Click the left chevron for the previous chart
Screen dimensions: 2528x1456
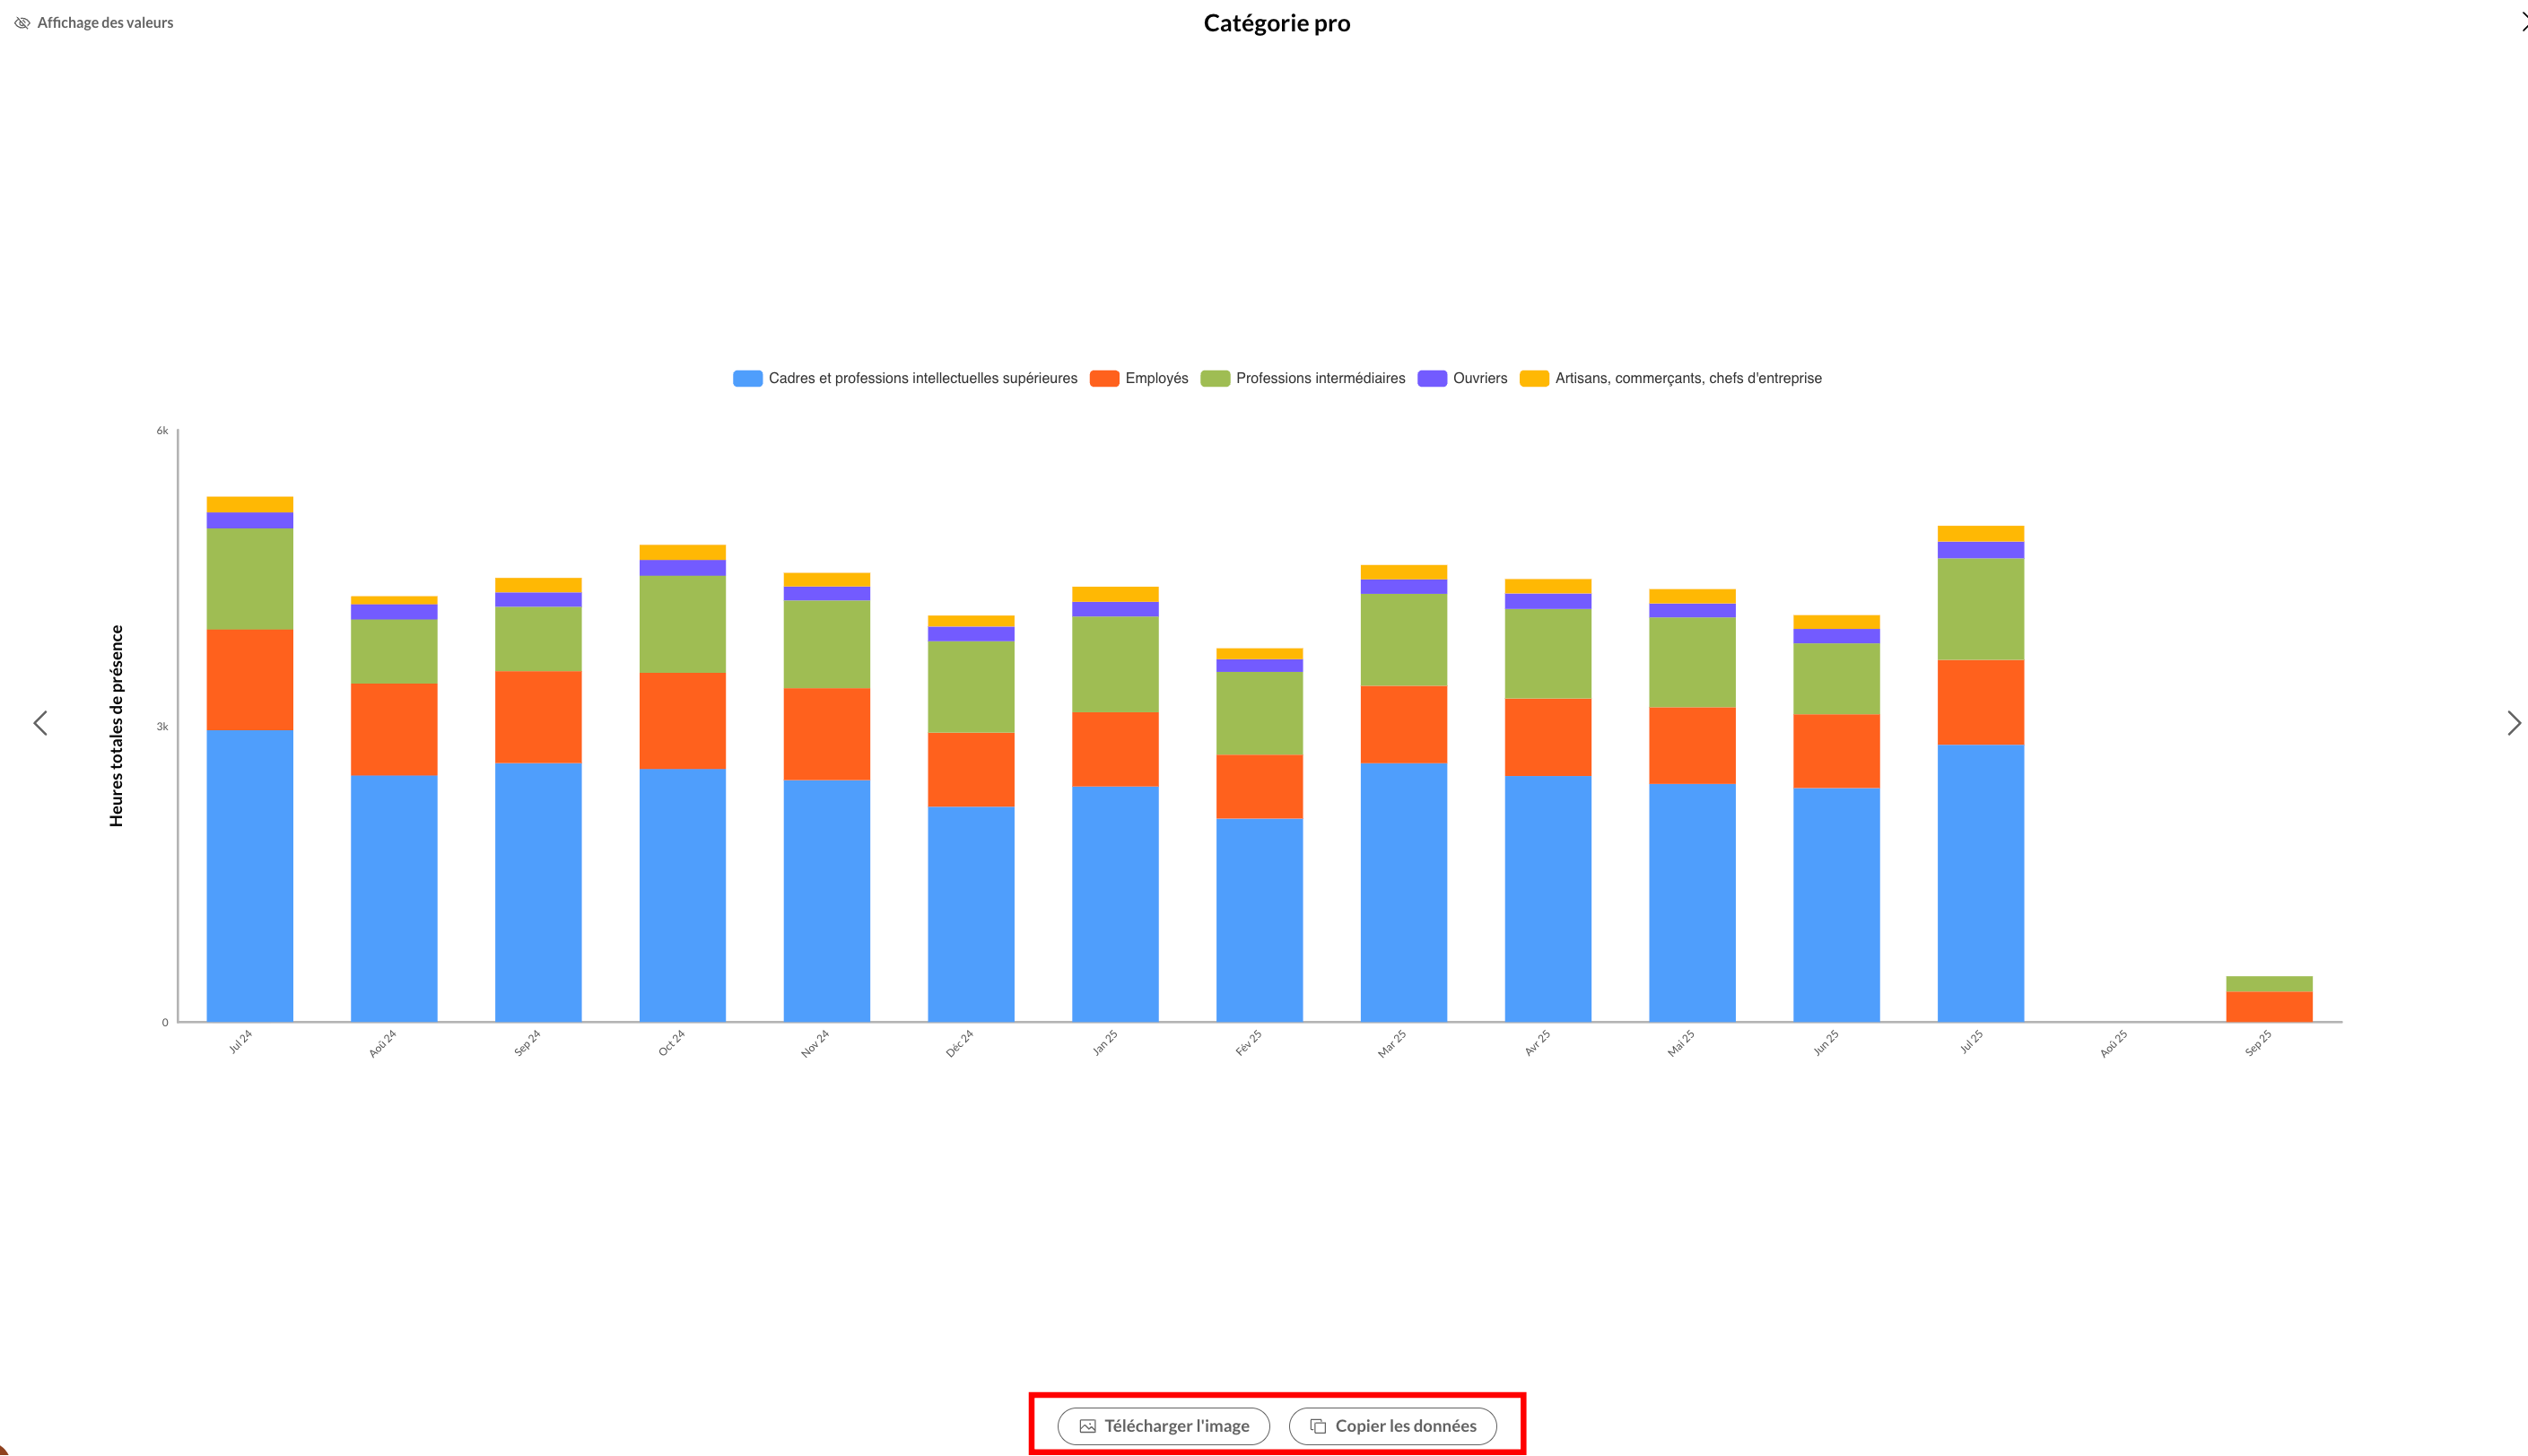click(40, 723)
